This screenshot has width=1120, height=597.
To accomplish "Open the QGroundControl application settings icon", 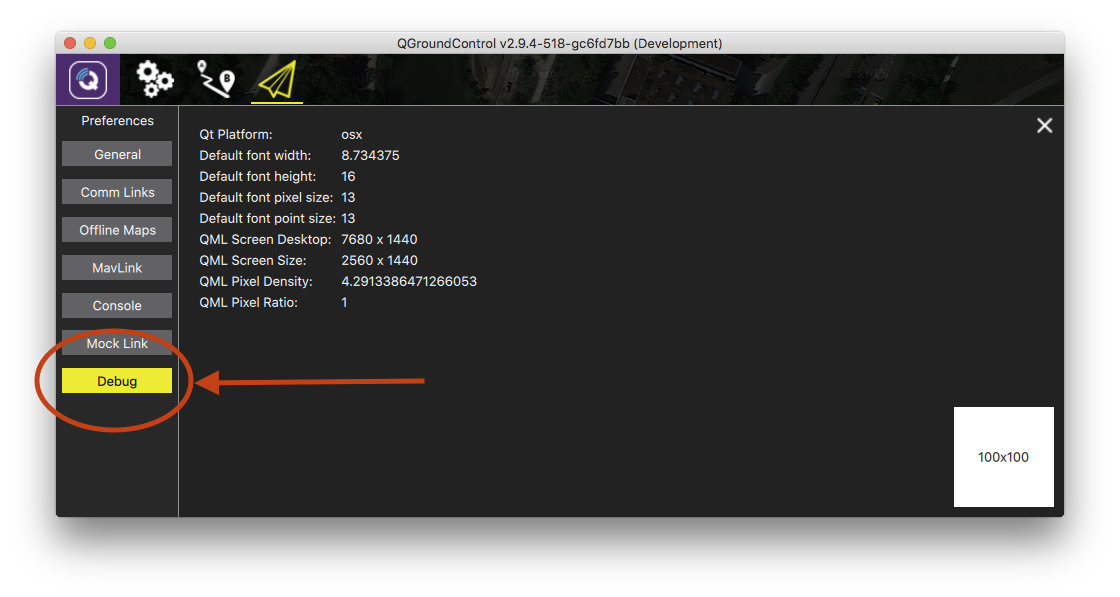I will coord(88,79).
